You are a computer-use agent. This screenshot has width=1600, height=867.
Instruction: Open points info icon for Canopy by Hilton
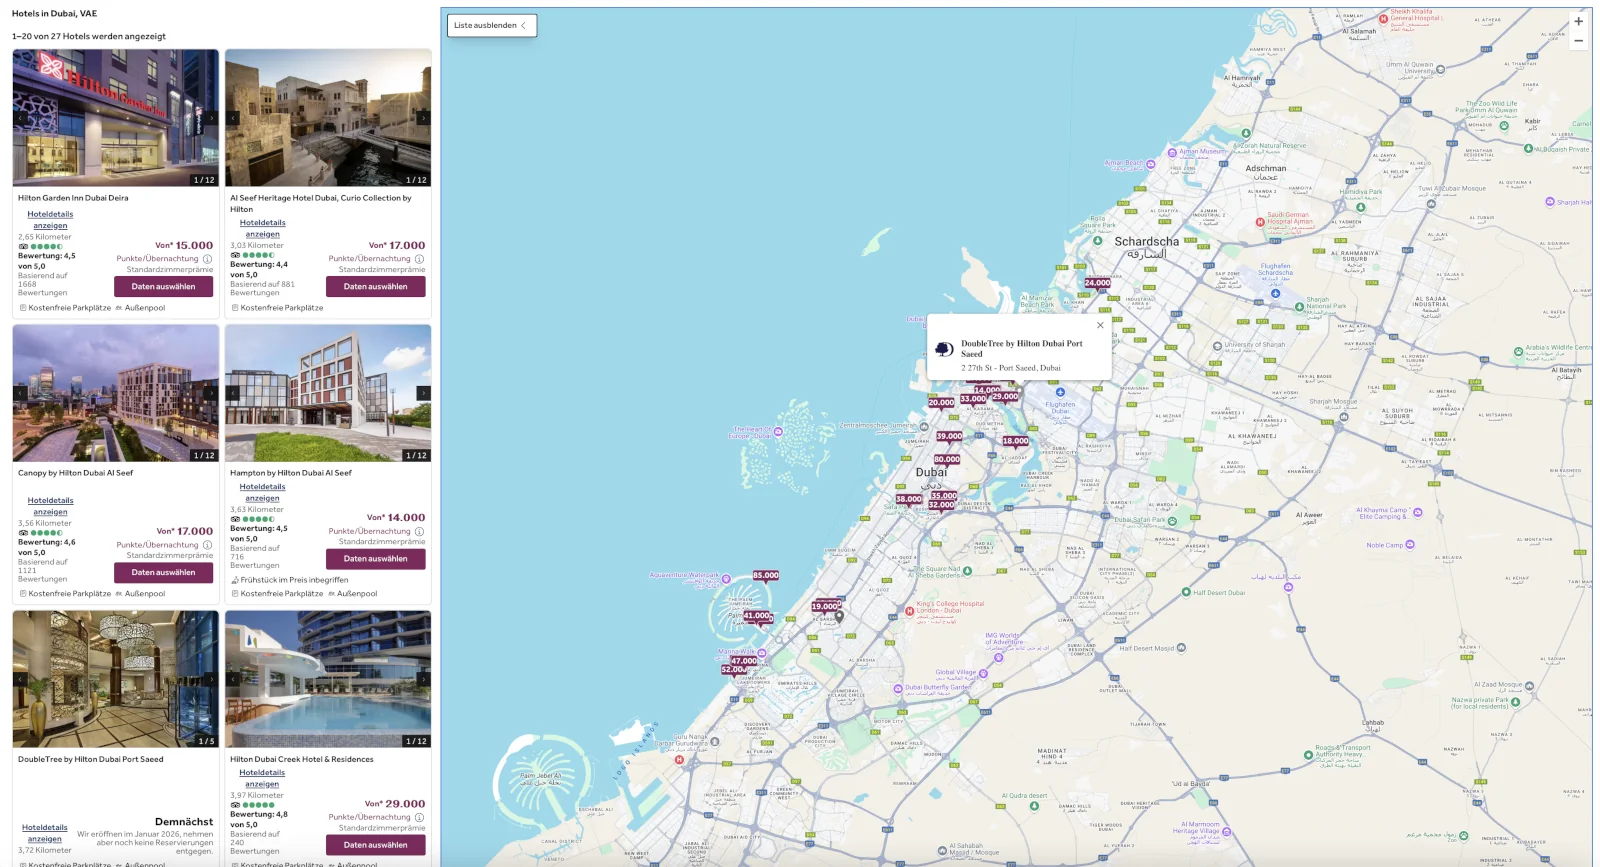click(207, 545)
